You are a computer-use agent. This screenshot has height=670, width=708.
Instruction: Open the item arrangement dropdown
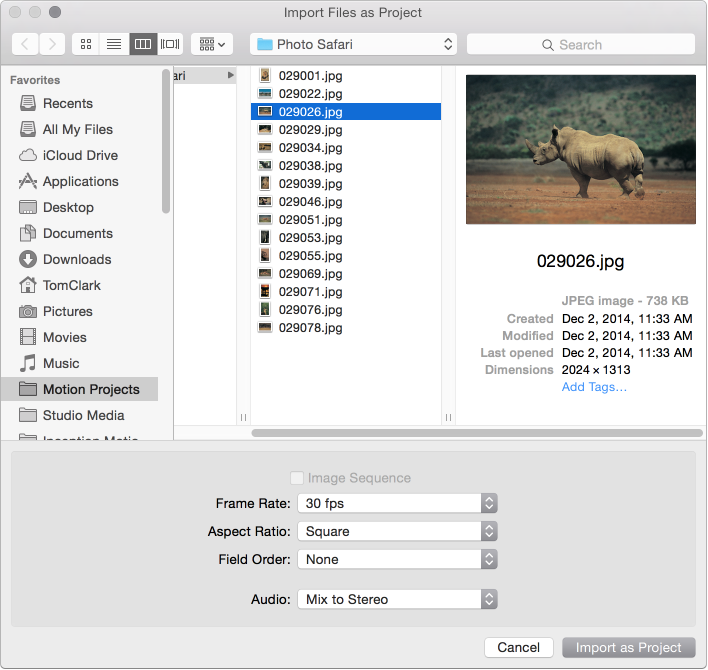coord(212,44)
